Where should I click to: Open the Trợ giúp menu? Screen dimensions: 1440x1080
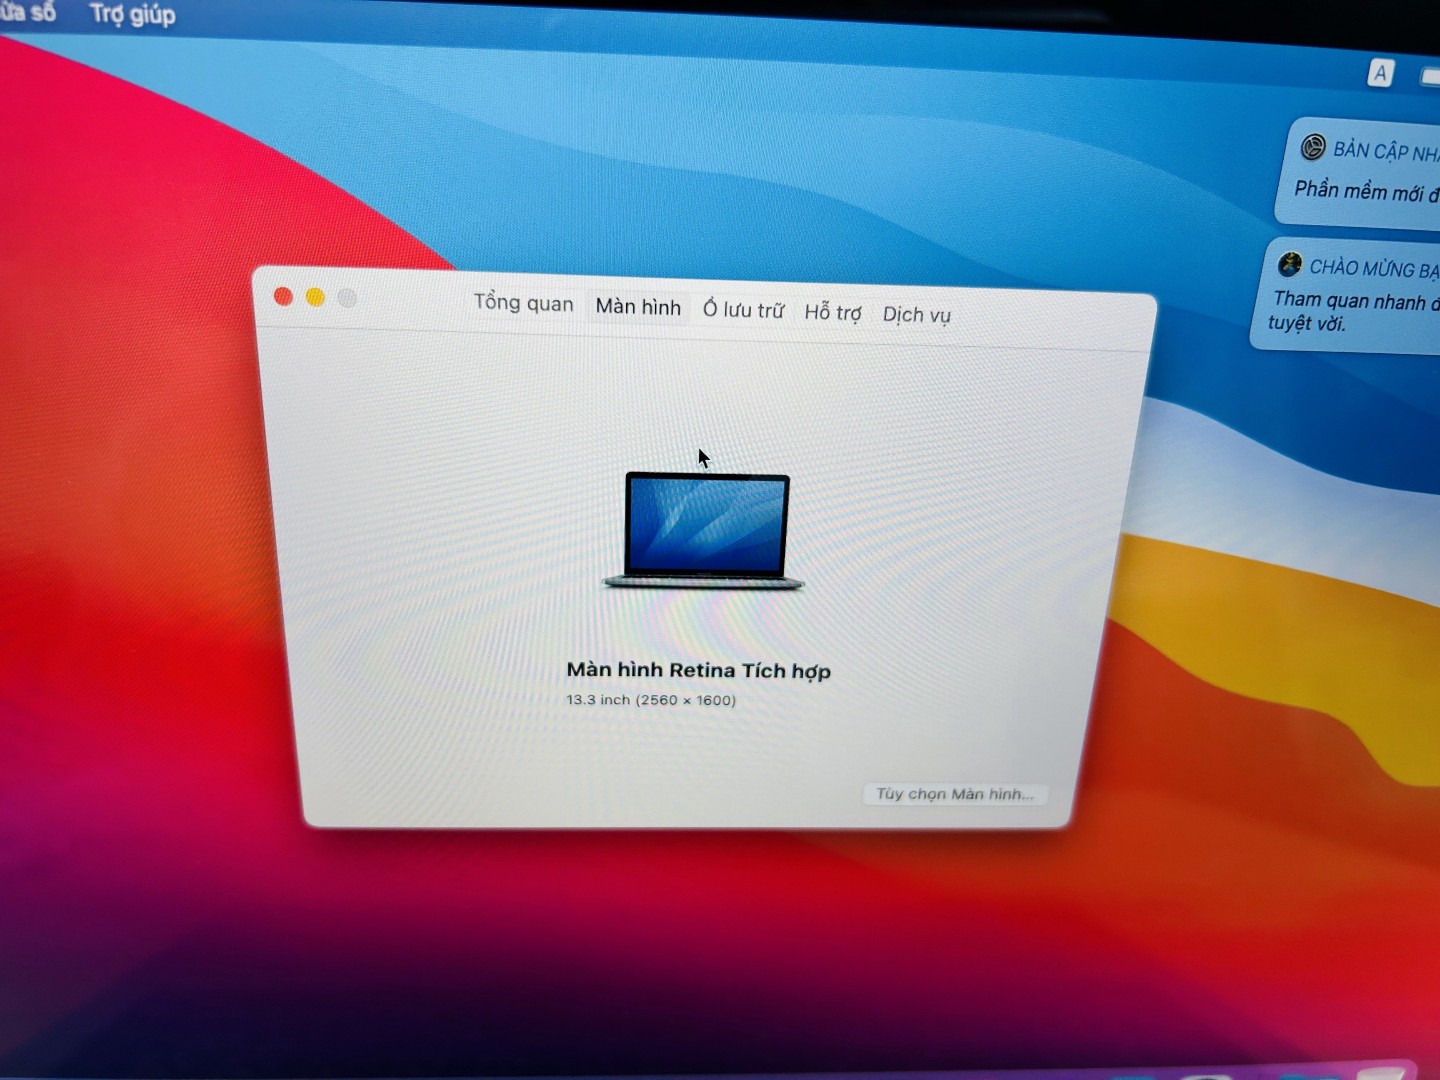coord(132,15)
